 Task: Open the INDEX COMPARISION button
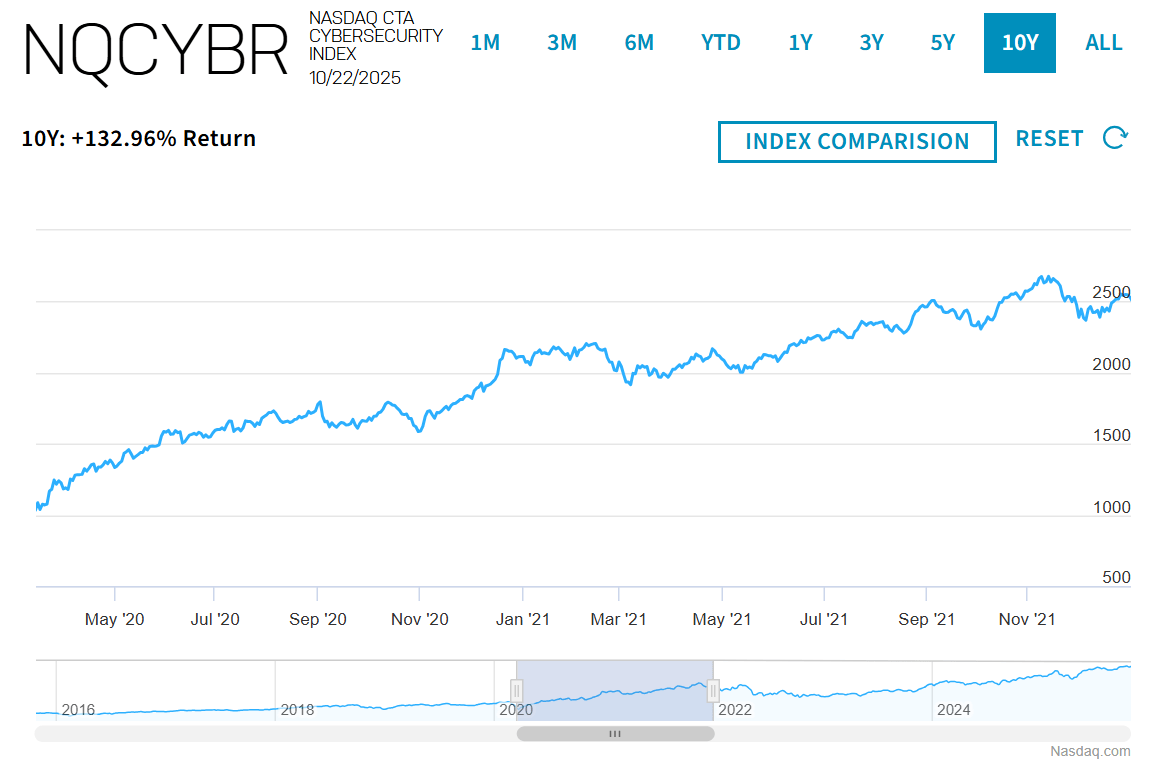(857, 141)
